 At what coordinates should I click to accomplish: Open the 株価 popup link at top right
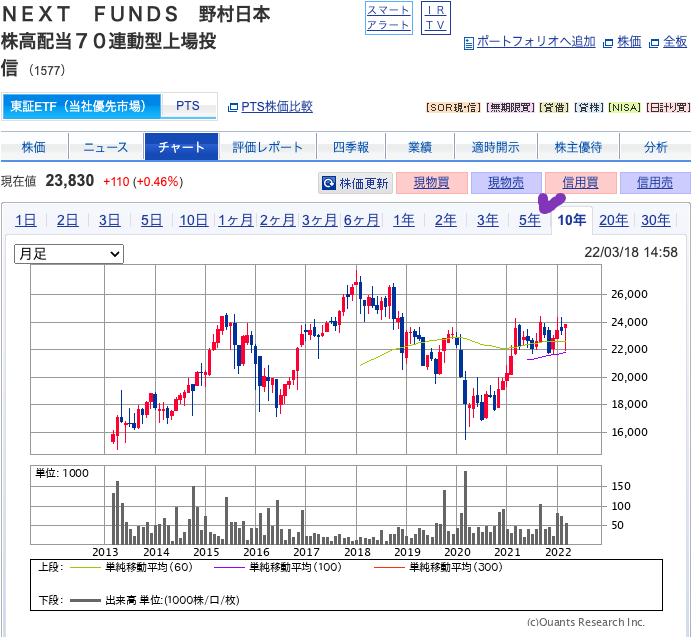(629, 42)
